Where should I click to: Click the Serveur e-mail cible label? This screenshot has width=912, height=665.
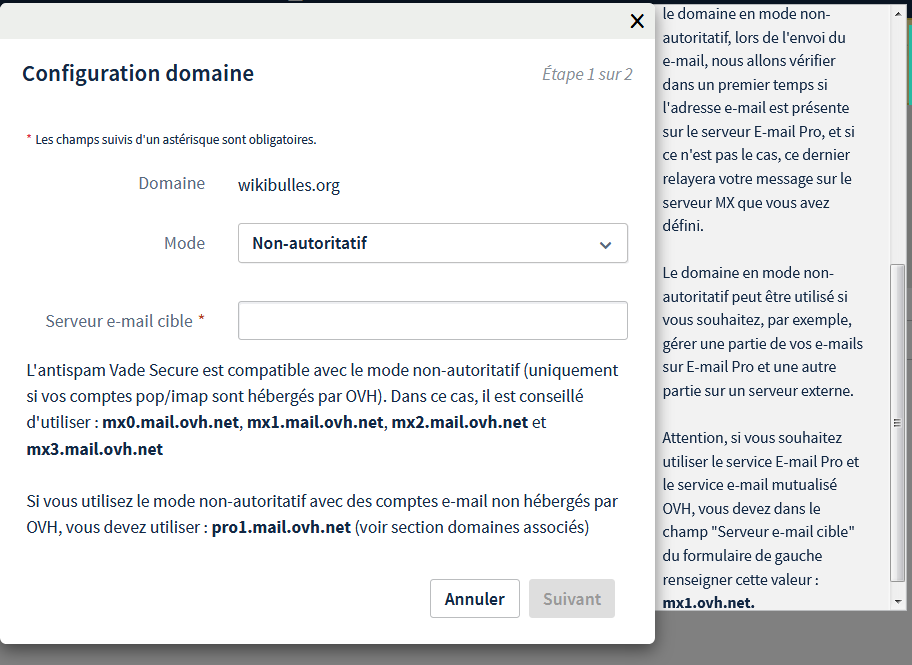pyautogui.click(x=119, y=321)
